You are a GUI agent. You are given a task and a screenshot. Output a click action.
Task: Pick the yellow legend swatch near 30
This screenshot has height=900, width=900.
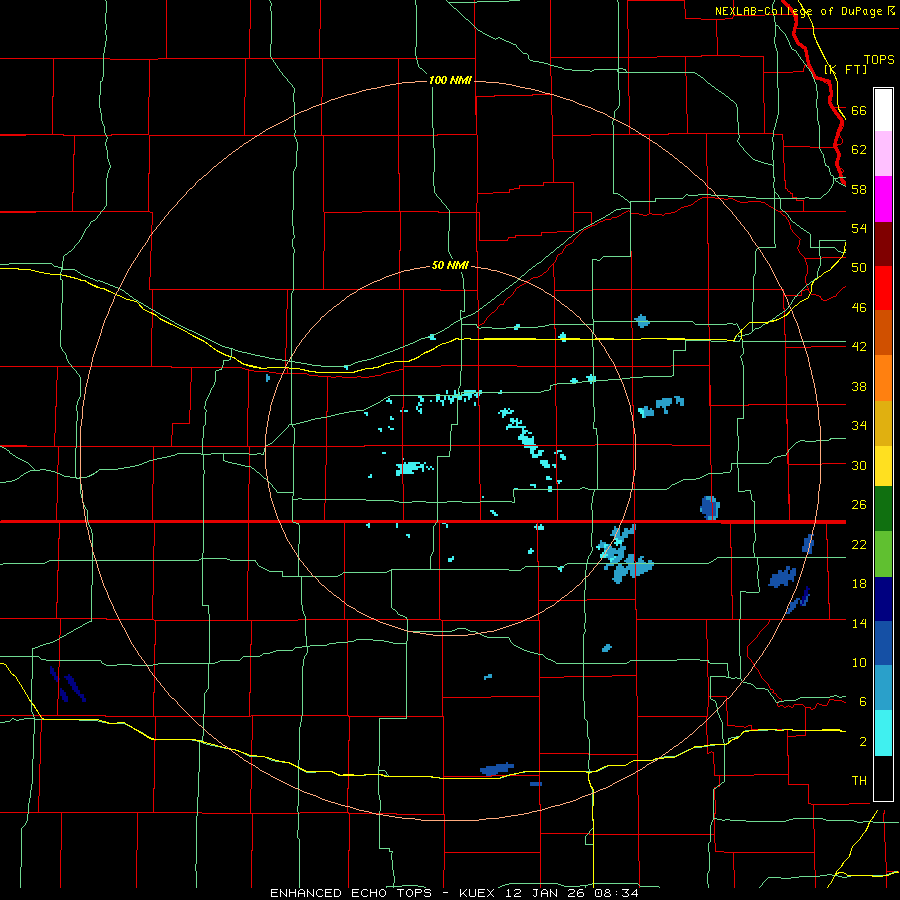(x=883, y=466)
